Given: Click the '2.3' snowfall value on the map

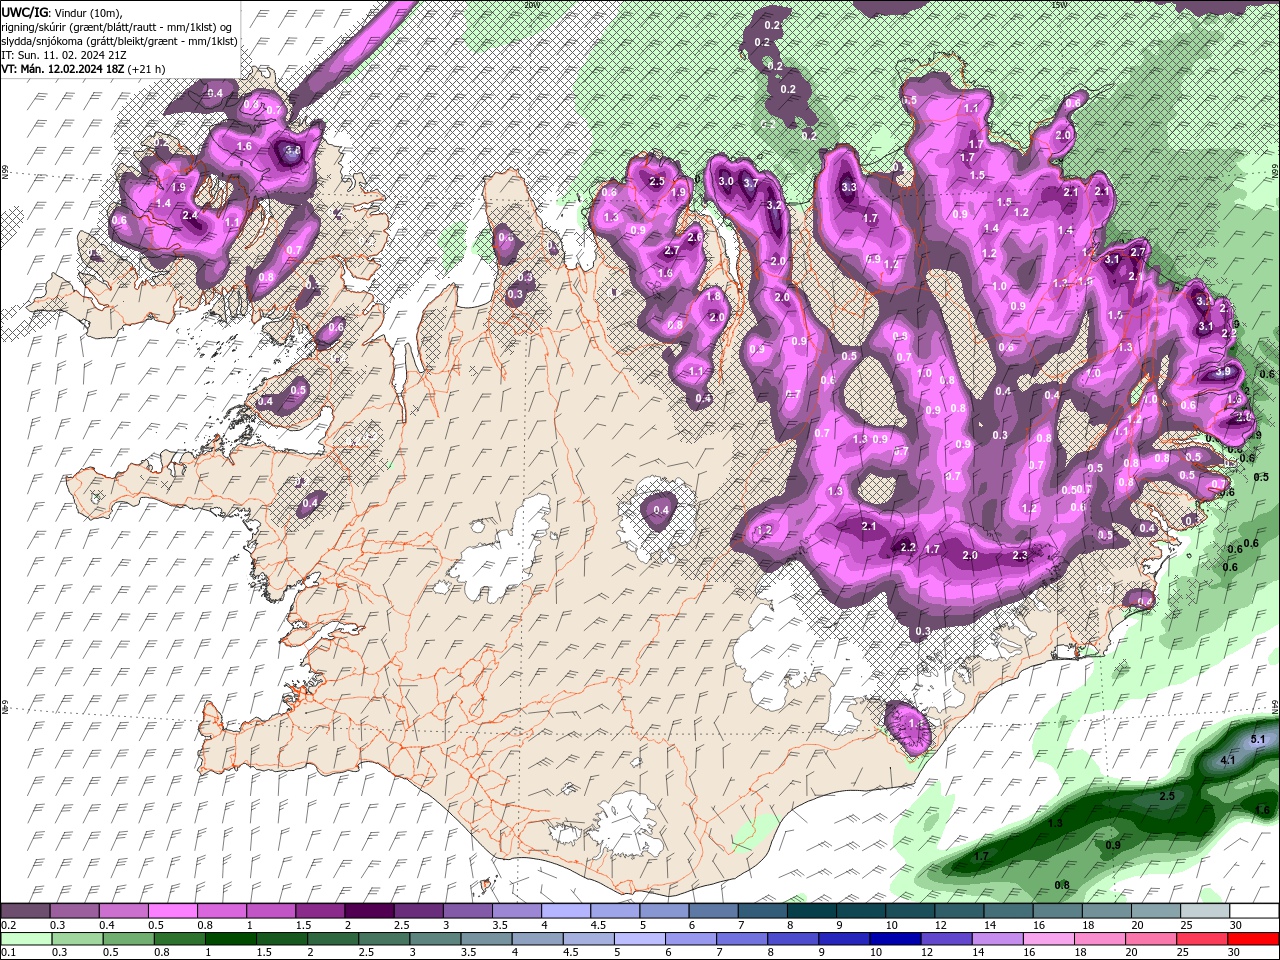Looking at the screenshot, I should 1020,555.
